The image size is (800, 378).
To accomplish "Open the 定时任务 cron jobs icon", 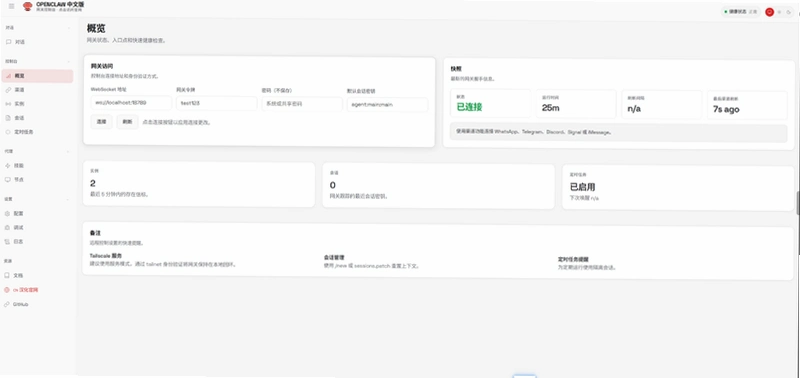I will pos(8,132).
